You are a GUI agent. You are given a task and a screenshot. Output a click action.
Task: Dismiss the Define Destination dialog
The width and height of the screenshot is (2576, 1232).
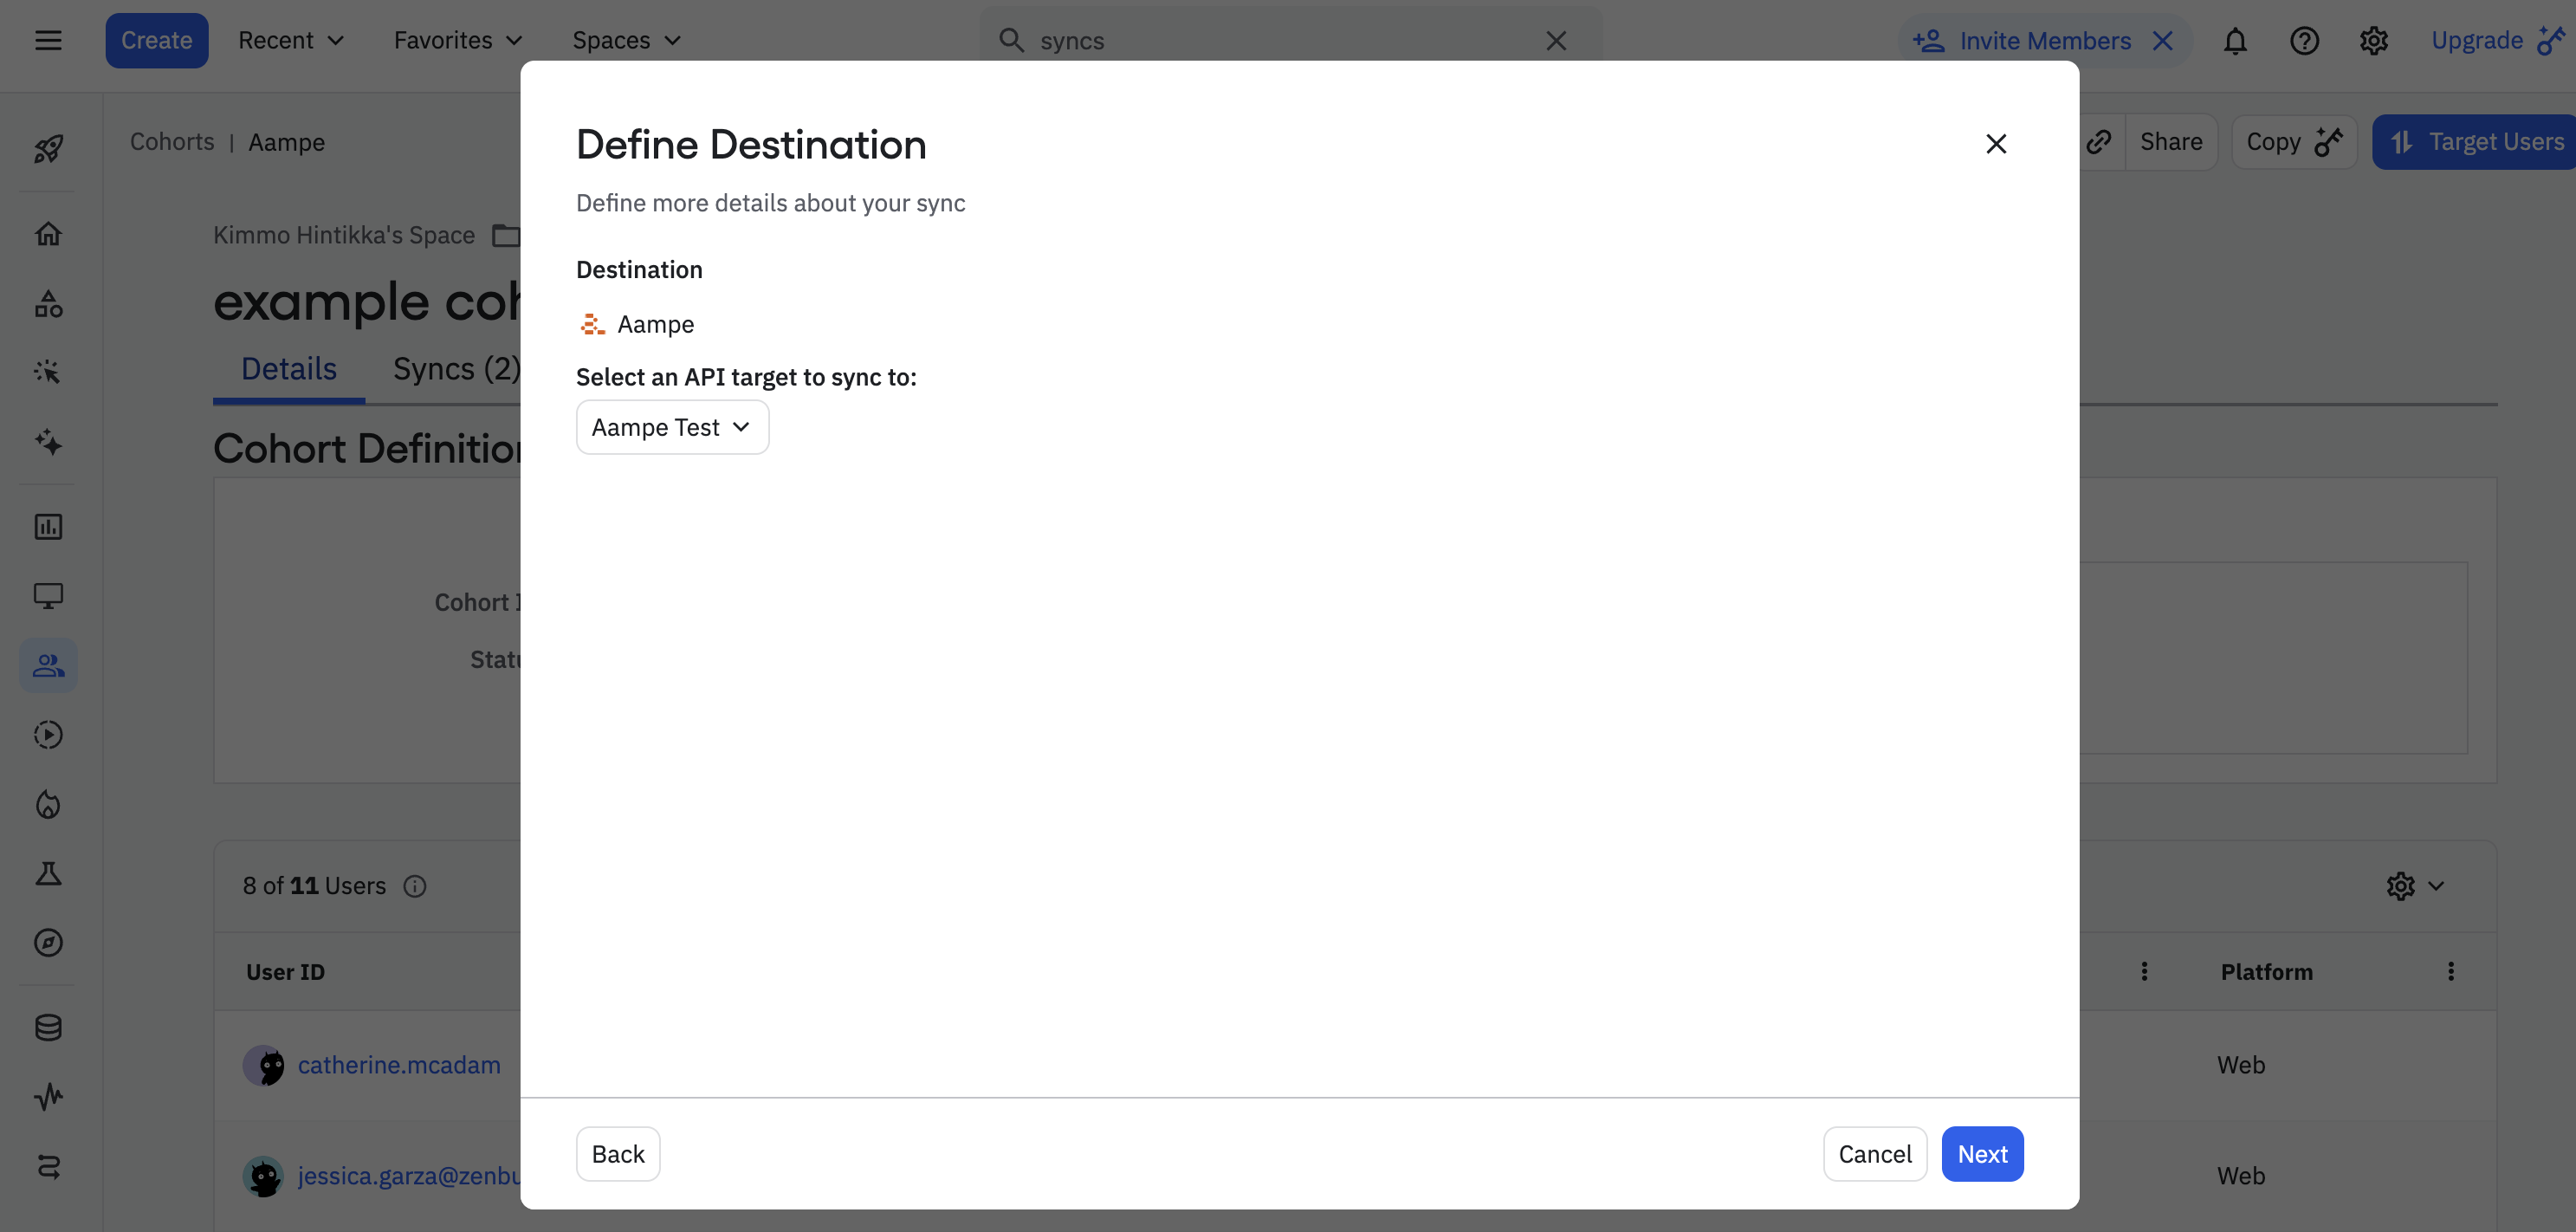(x=1996, y=143)
